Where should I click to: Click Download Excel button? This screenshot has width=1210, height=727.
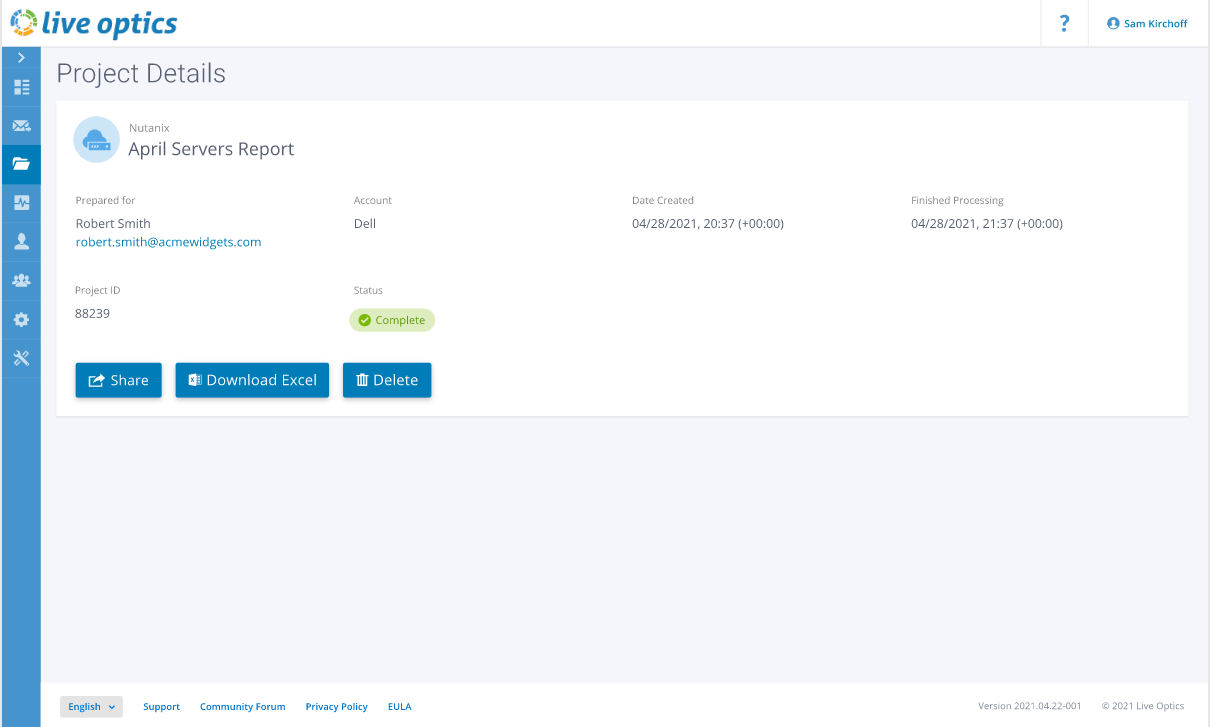(x=252, y=380)
